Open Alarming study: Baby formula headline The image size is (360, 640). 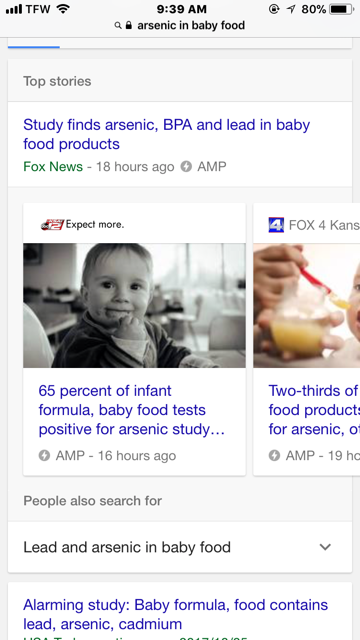pyautogui.click(x=176, y=614)
